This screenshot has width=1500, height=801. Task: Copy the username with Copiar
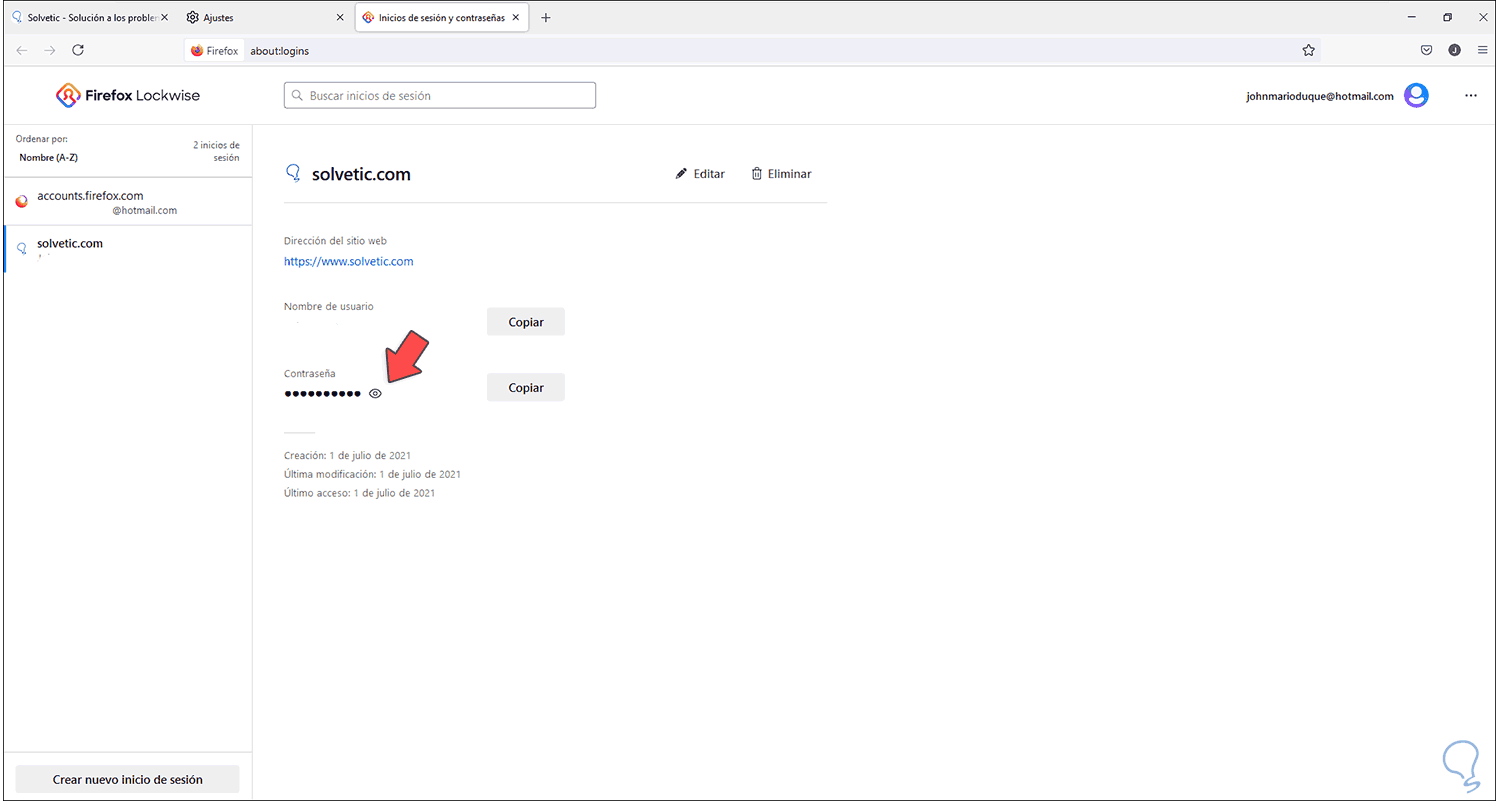point(526,322)
